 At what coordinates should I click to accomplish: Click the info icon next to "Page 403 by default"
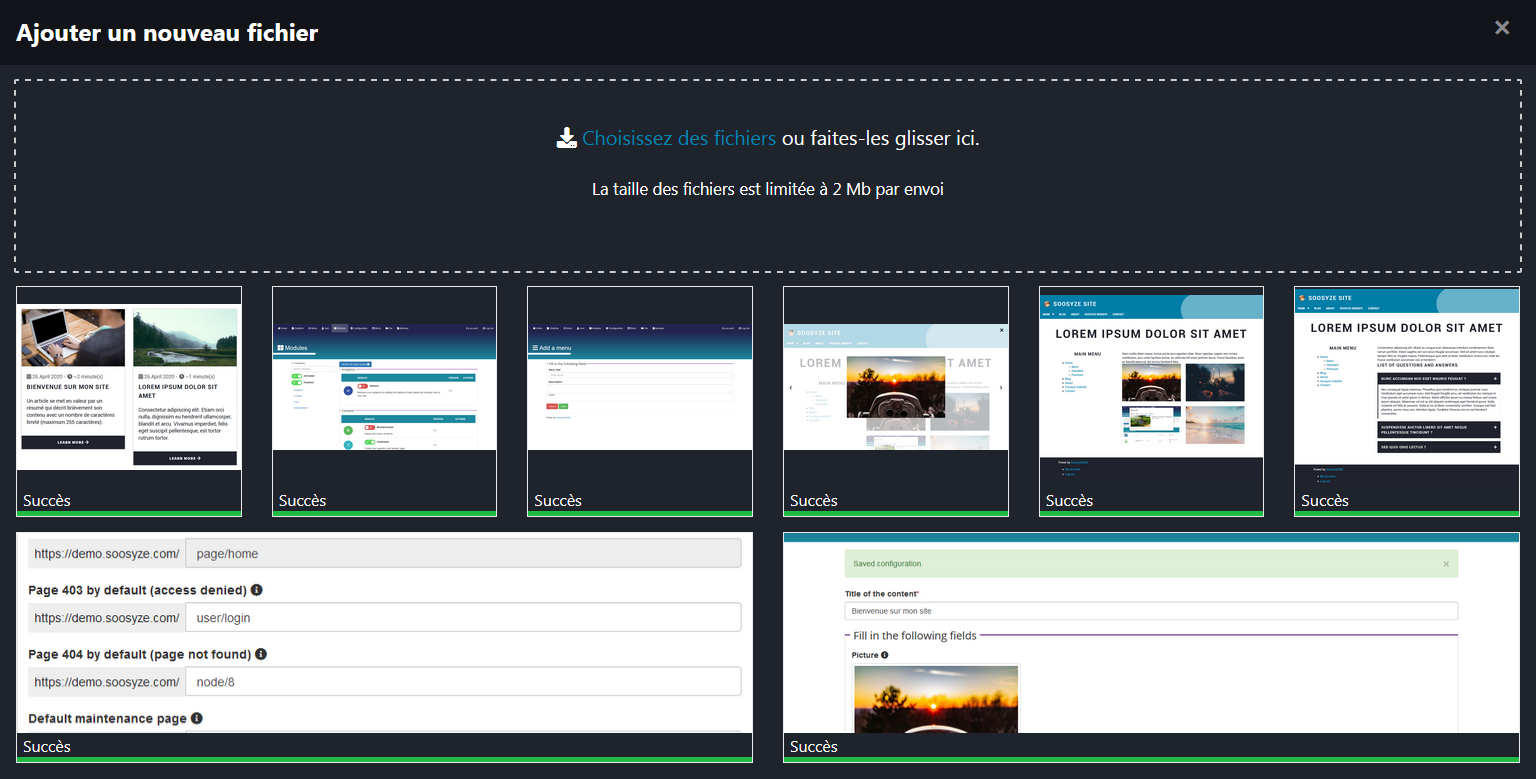tap(257, 590)
